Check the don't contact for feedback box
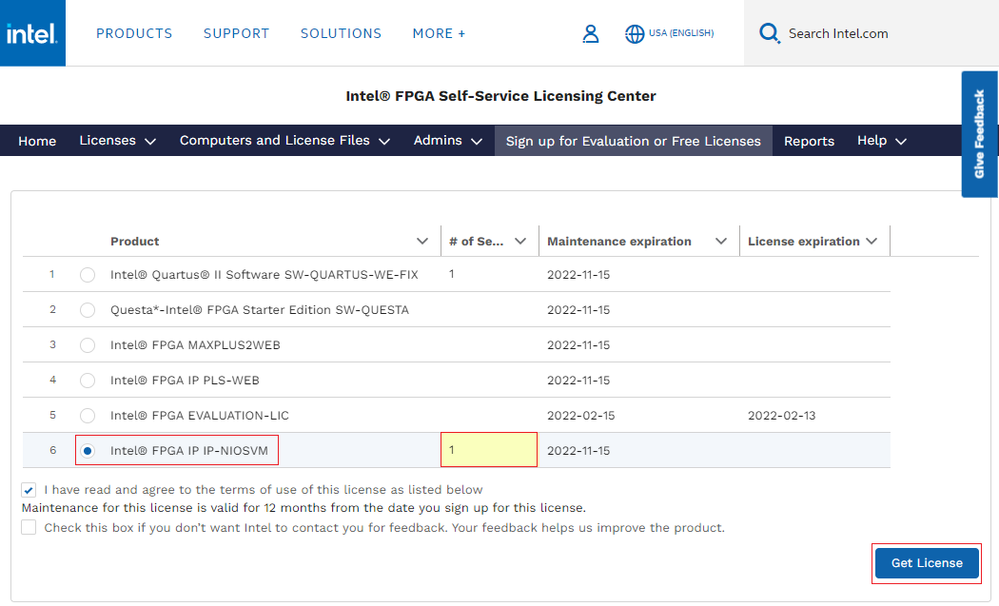Viewport: 999px width, 606px height. pos(29,527)
